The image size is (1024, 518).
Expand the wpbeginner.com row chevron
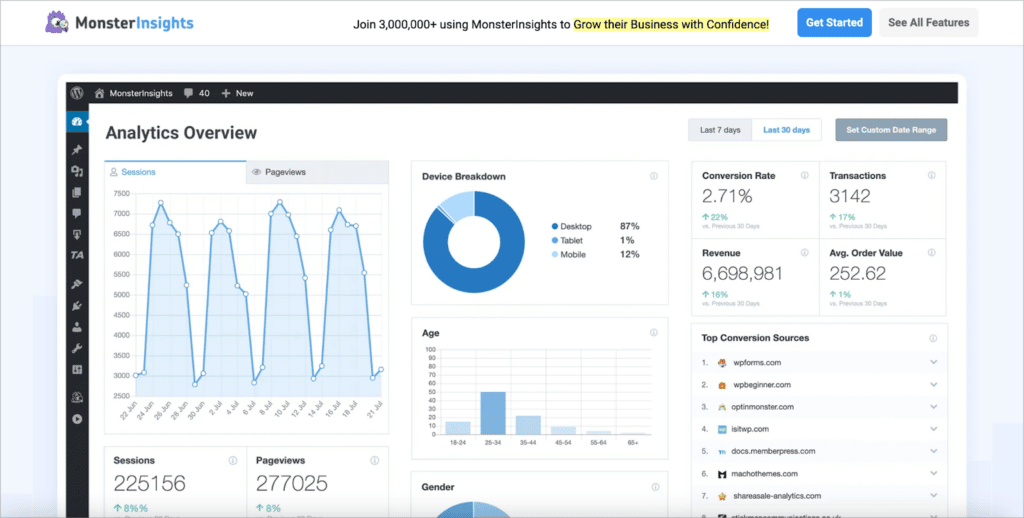[934, 385]
